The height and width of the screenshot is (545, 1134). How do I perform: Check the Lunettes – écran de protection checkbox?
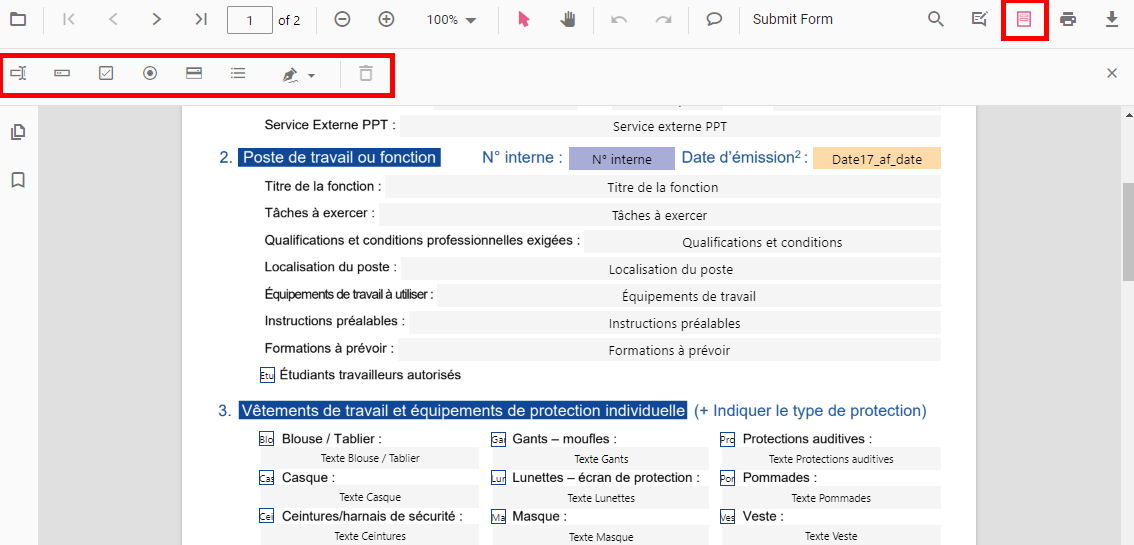pyautogui.click(x=498, y=478)
